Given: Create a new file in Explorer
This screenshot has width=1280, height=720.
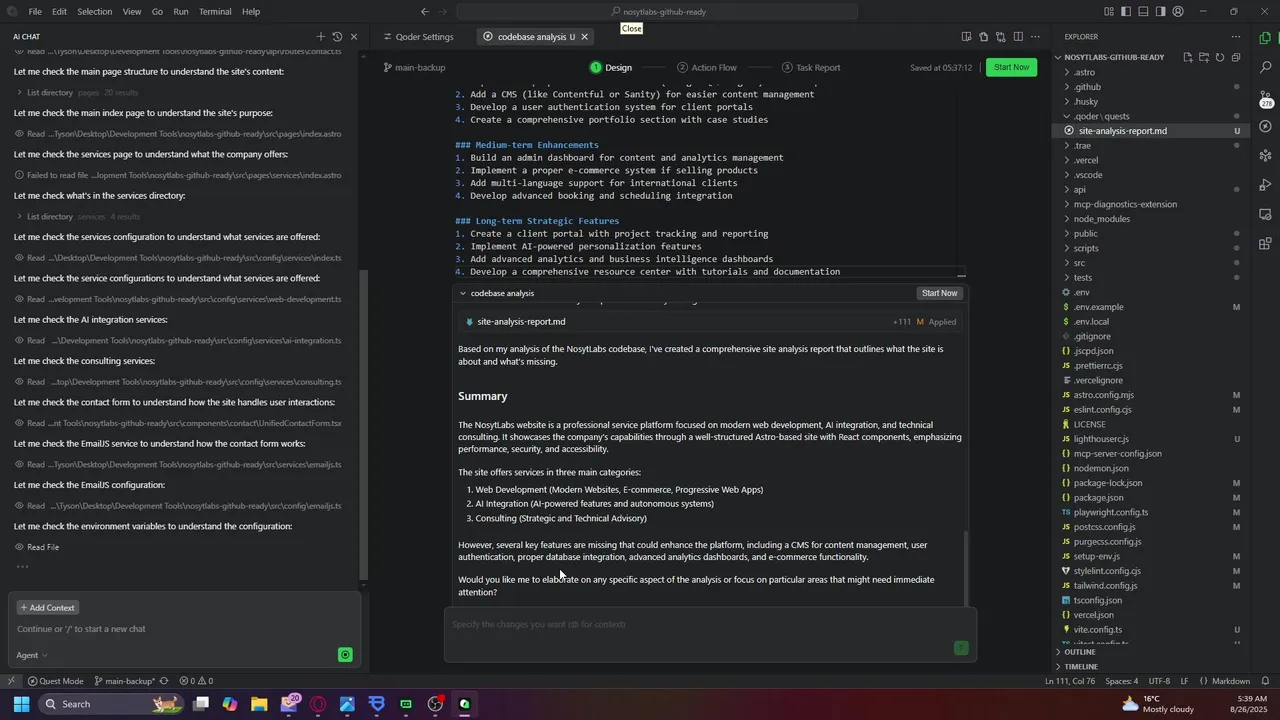Looking at the screenshot, I should pos(1188,57).
